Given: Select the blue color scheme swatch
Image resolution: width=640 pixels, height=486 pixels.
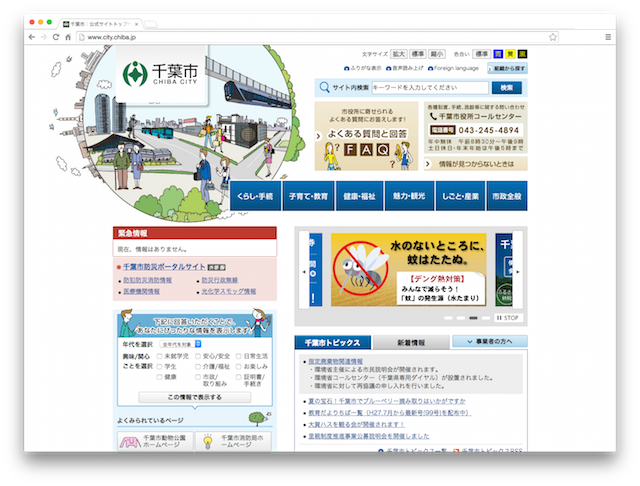Looking at the screenshot, I should tap(498, 54).
